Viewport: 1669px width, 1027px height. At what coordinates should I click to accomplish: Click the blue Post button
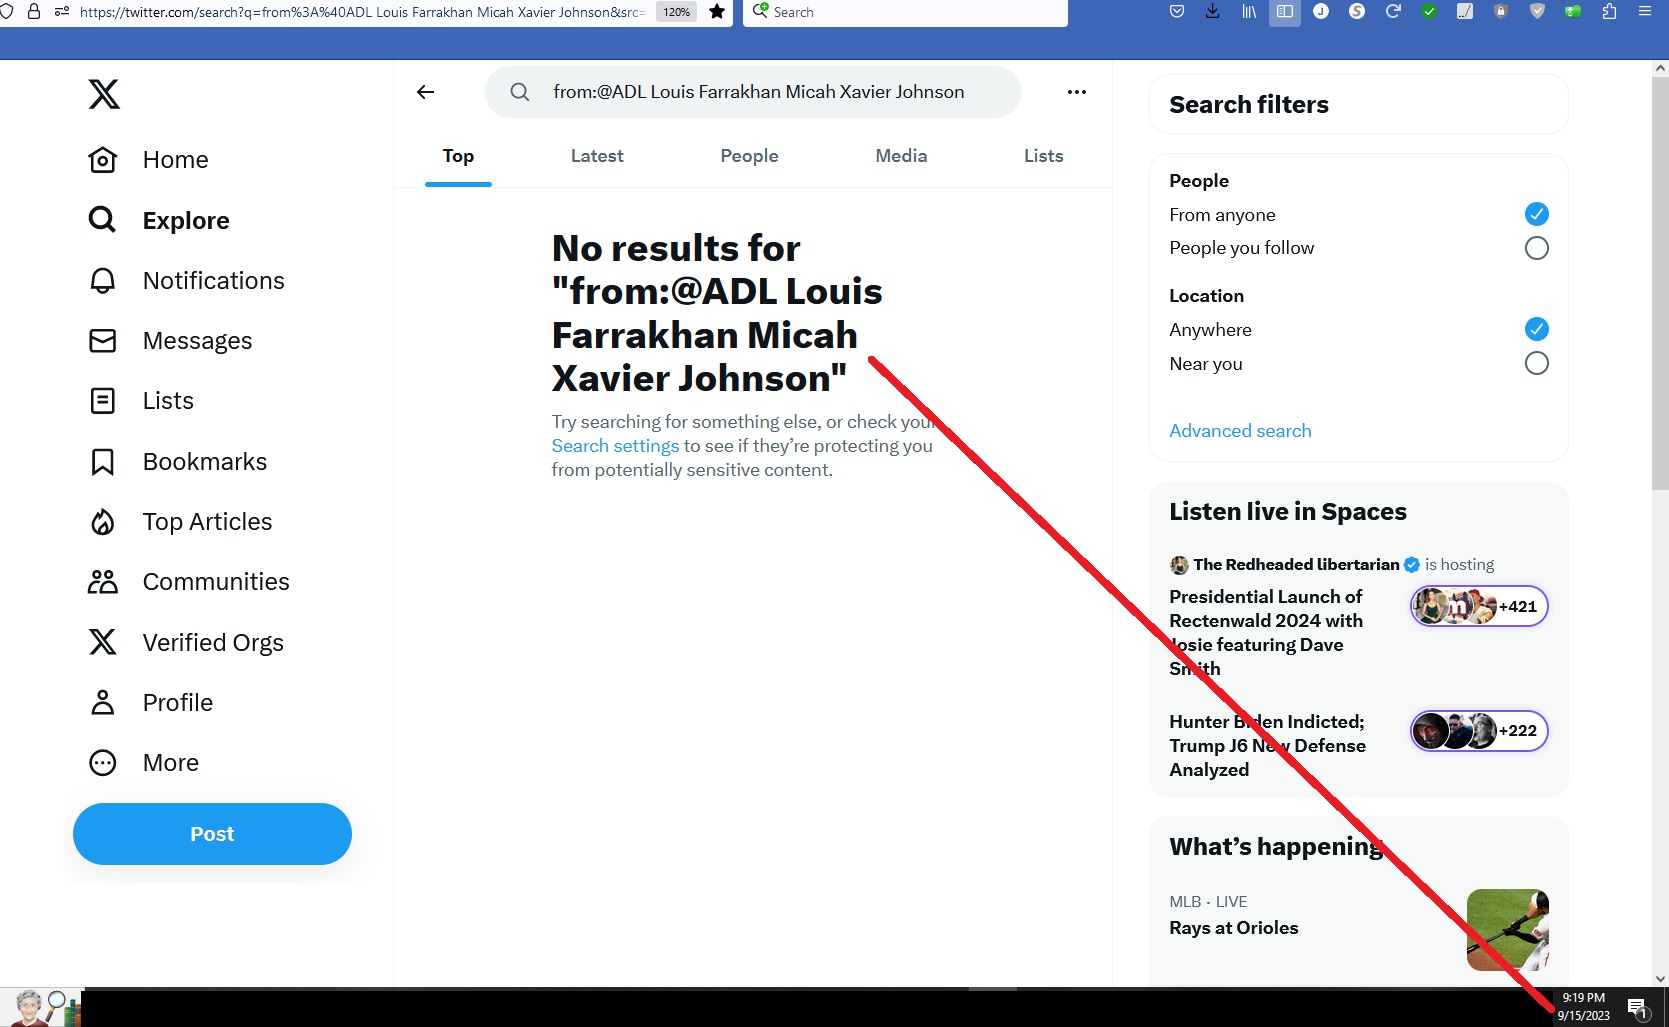212,834
